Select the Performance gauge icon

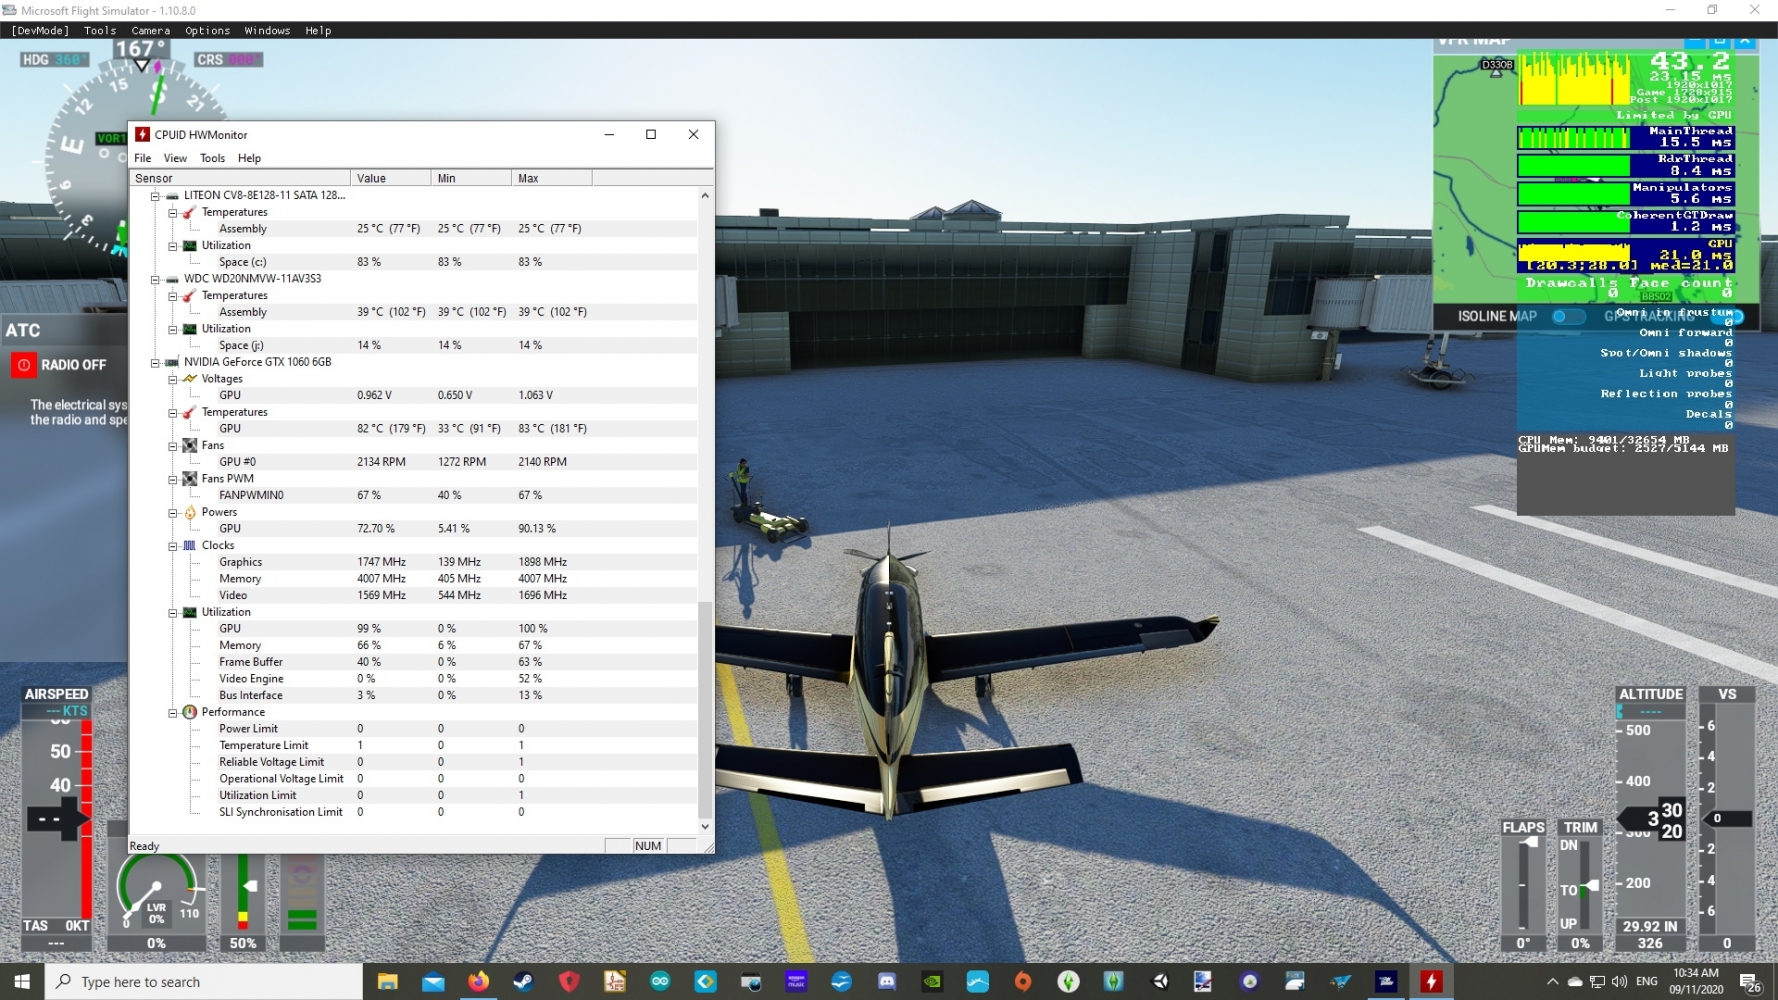190,712
